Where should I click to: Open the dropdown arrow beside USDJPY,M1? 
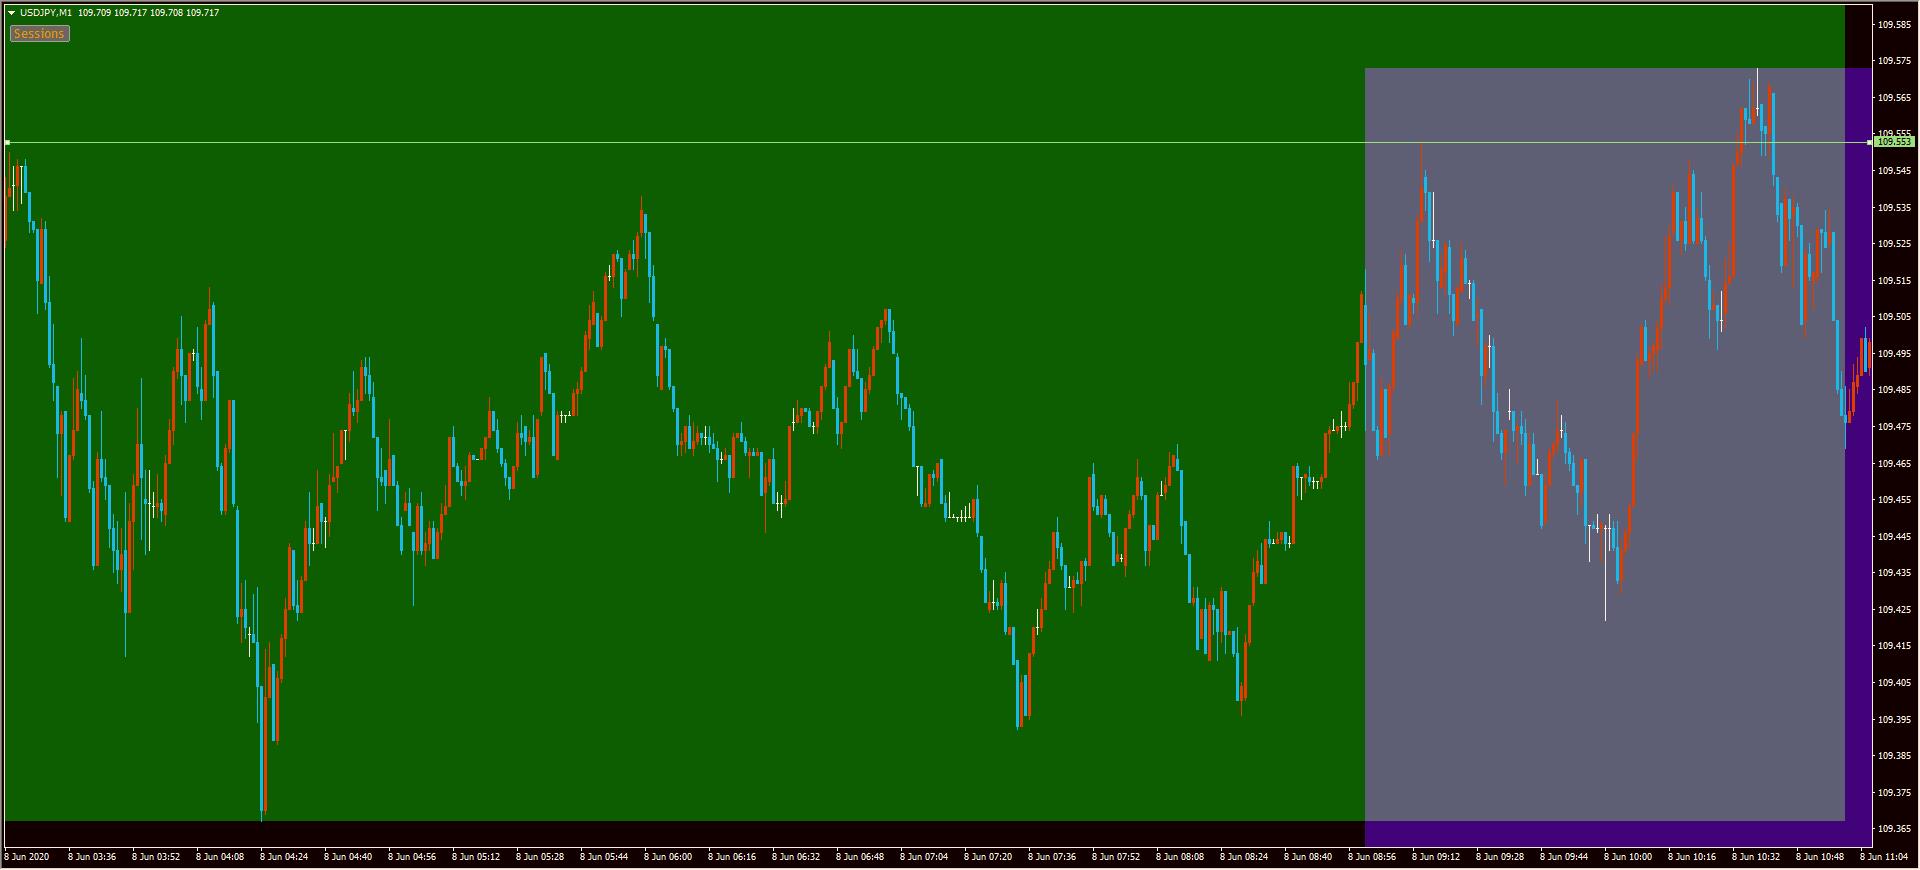[x=11, y=13]
